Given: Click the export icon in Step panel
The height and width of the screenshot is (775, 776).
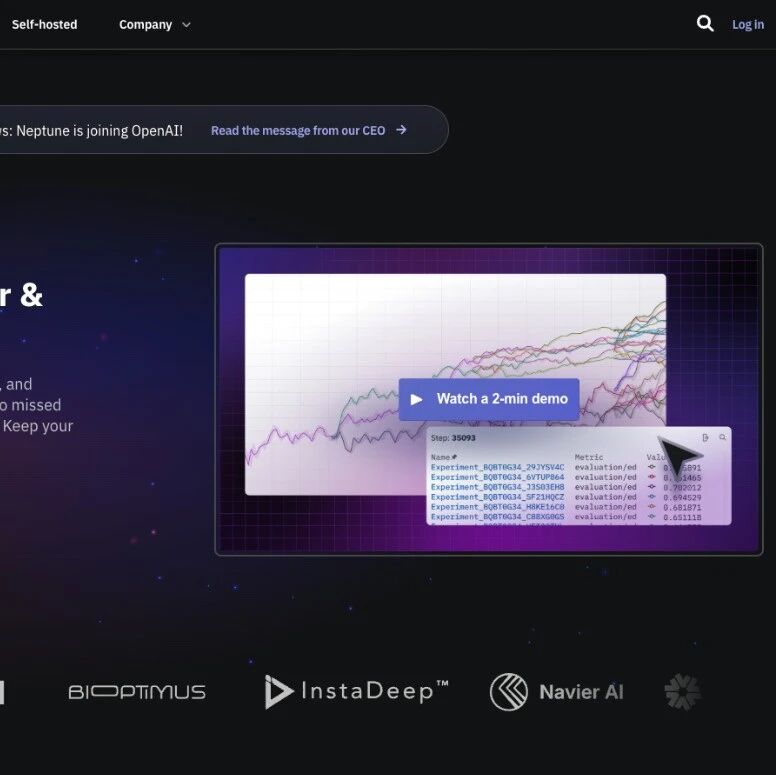Looking at the screenshot, I should point(706,438).
